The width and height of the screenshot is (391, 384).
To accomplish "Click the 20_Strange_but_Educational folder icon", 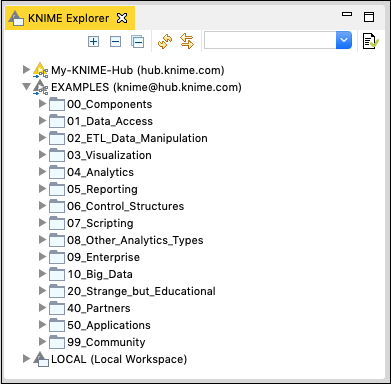I will [x=57, y=291].
